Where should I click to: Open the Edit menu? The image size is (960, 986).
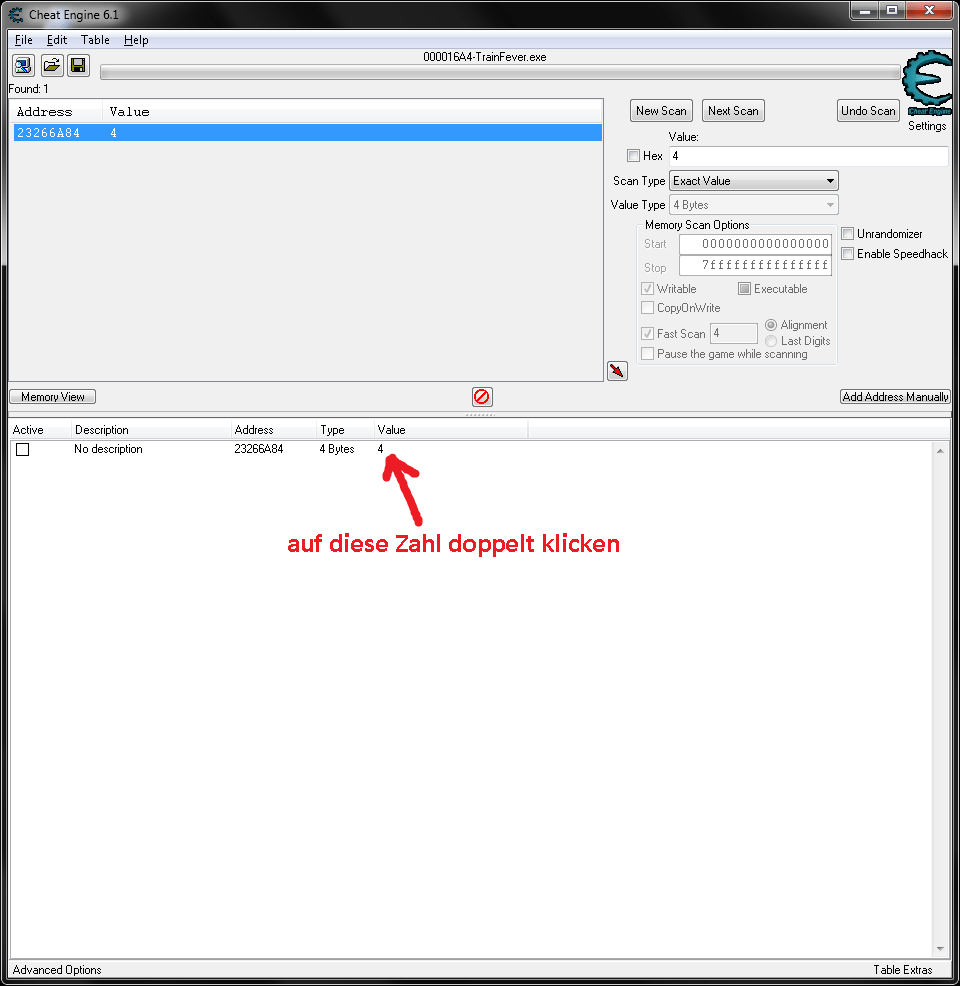(57, 40)
